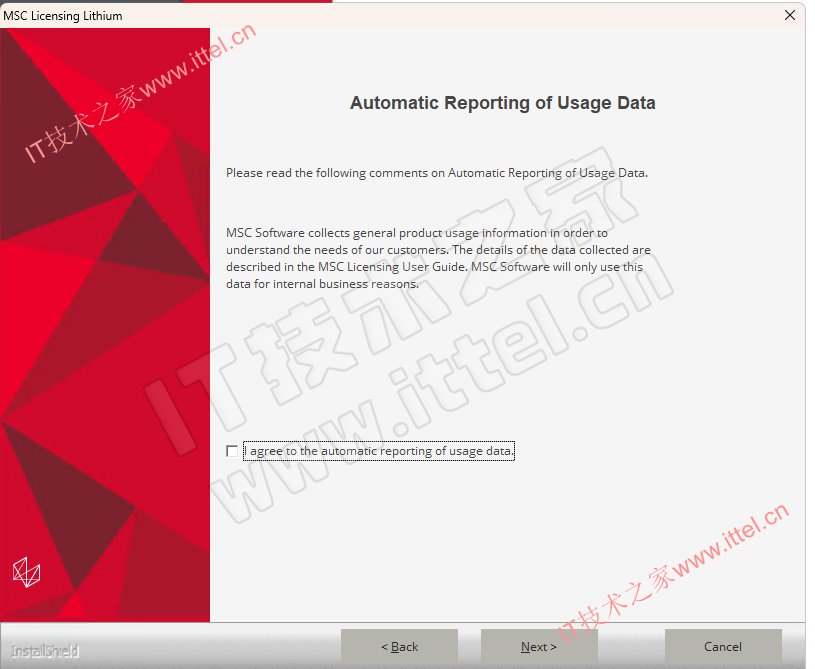
Task: Click the 'I agree to the automatic reporting' label
Action: point(379,451)
